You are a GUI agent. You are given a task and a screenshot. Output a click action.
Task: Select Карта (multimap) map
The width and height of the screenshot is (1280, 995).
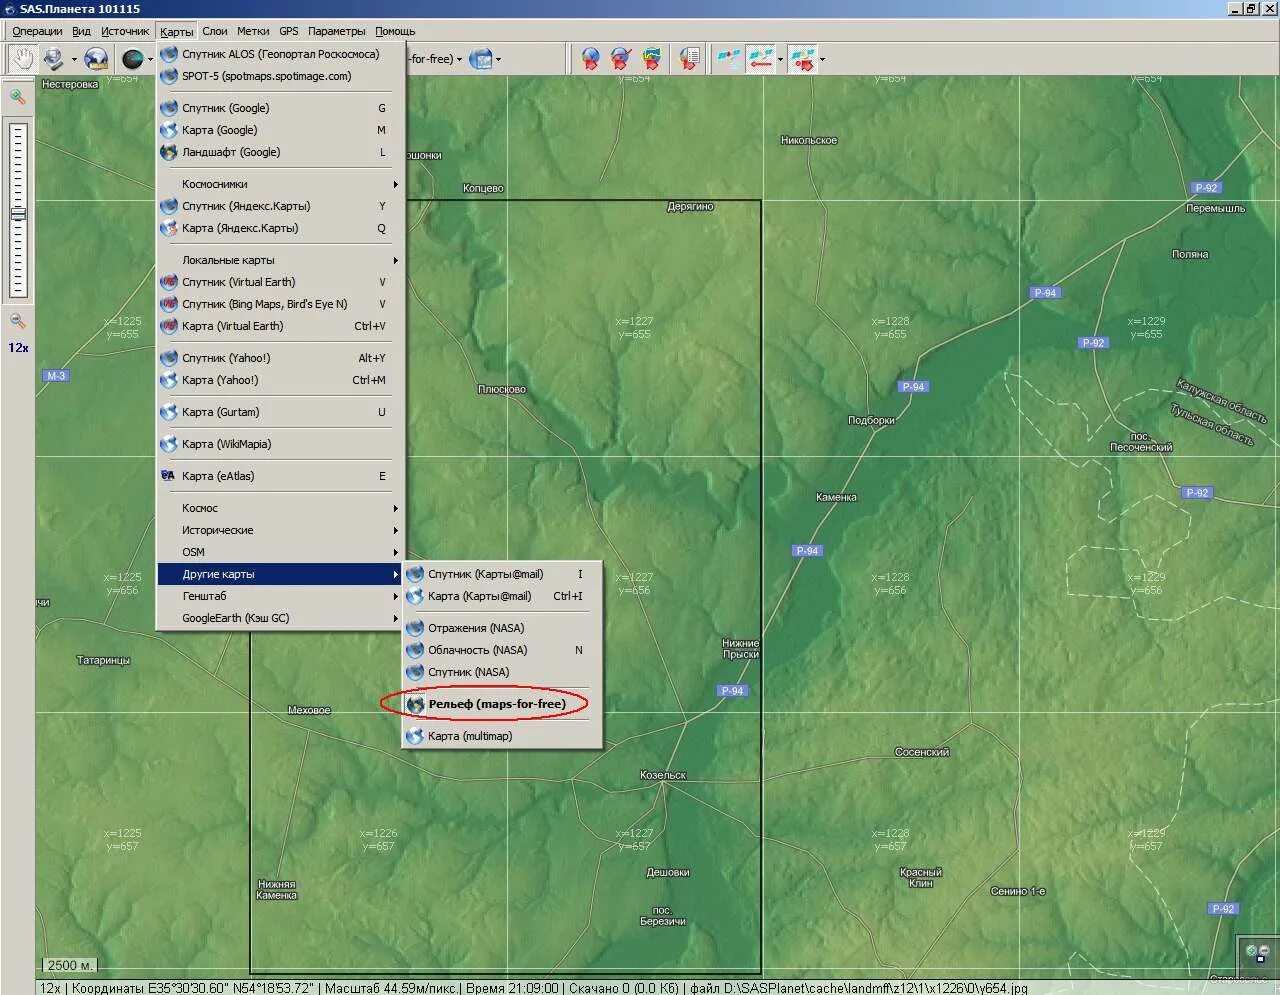pyautogui.click(x=502, y=736)
